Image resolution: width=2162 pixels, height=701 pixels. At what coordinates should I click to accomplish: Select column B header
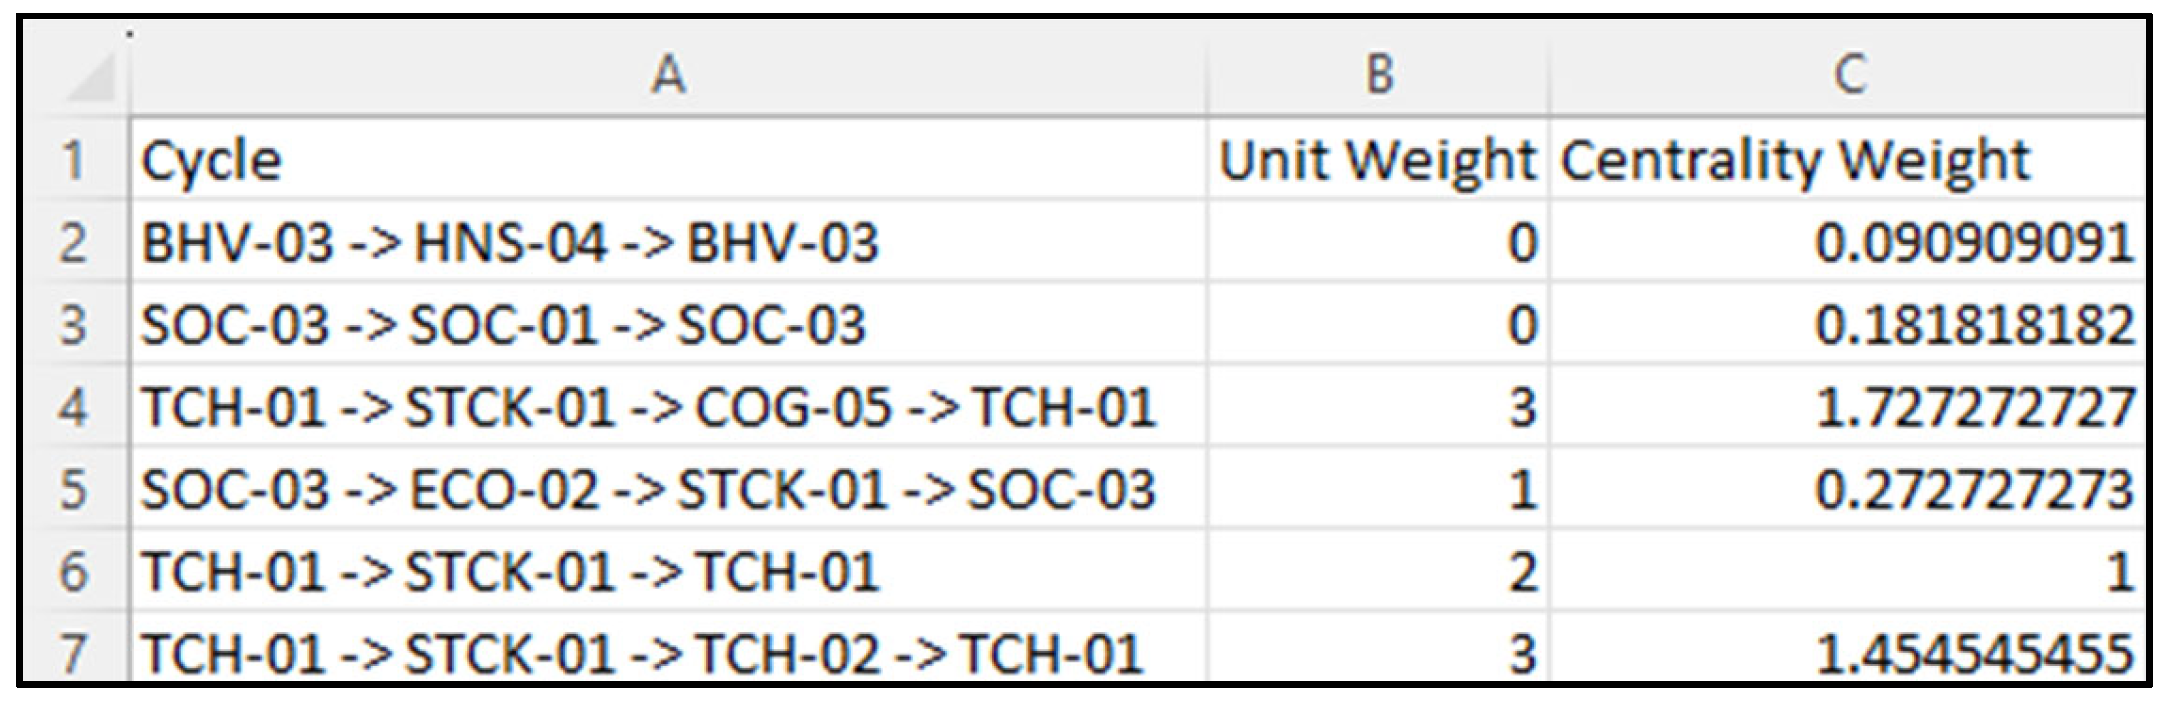point(1378,74)
